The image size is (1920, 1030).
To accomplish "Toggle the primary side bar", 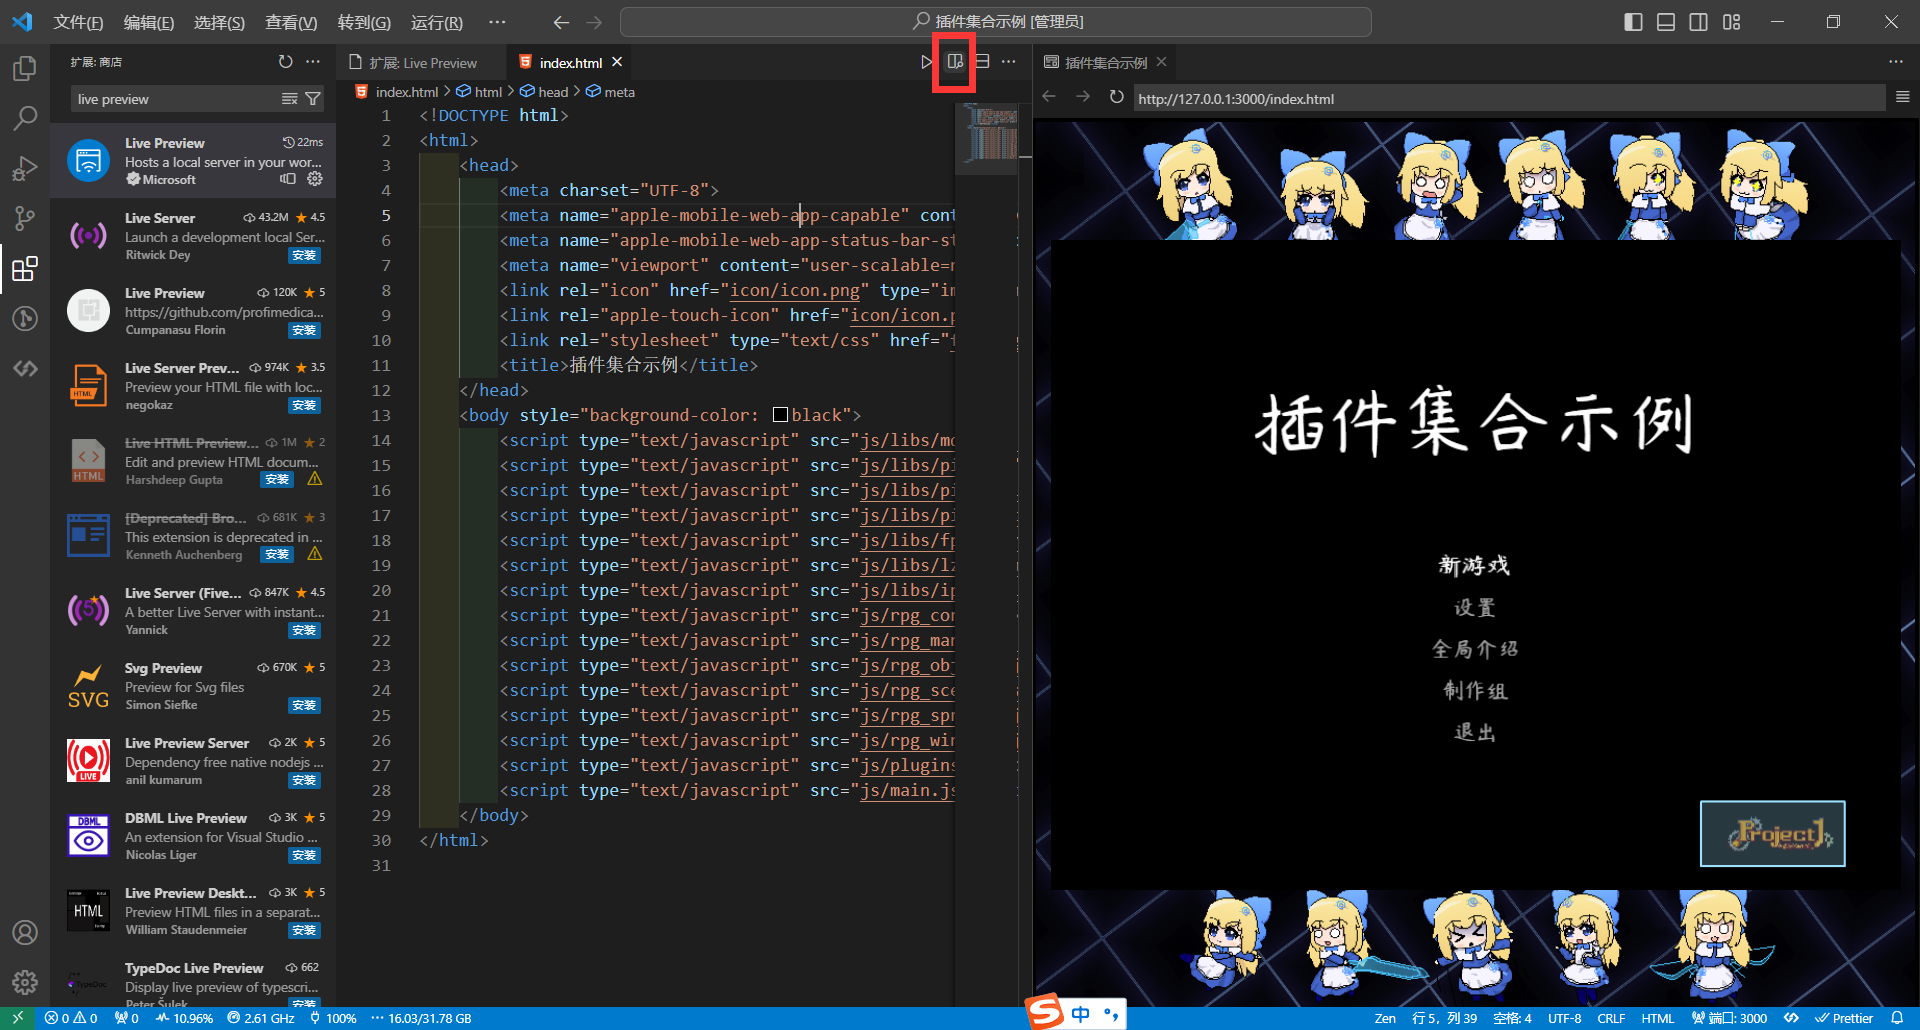I will (x=1633, y=22).
